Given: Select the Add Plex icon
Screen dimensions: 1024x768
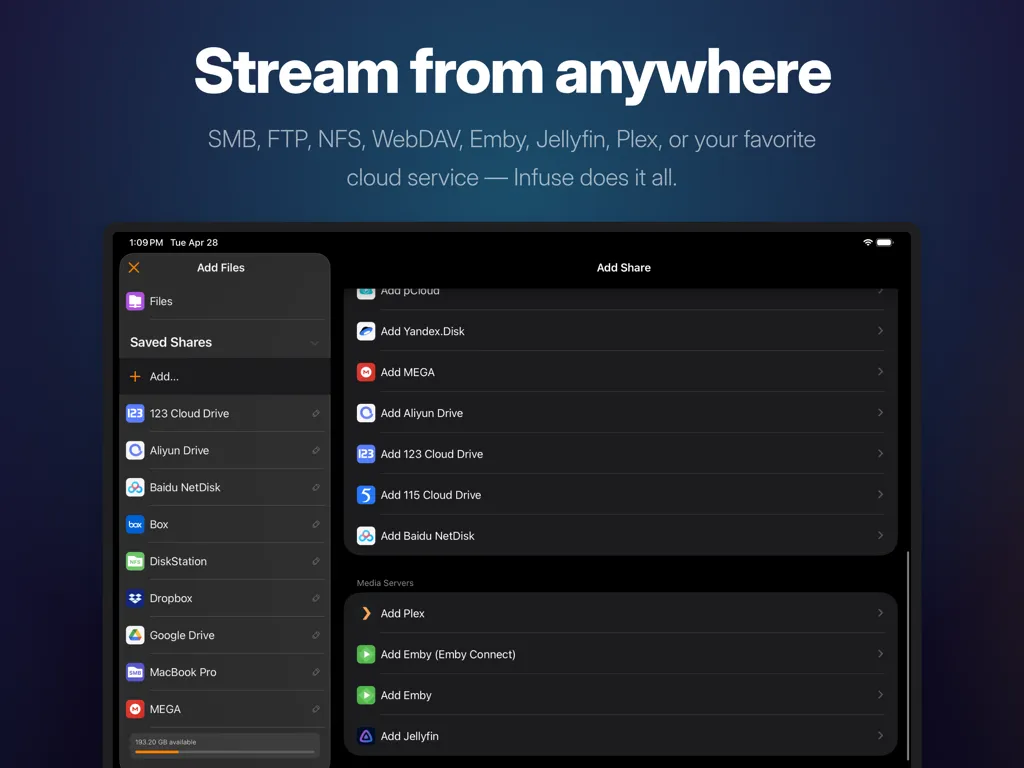Looking at the screenshot, I should click(366, 613).
